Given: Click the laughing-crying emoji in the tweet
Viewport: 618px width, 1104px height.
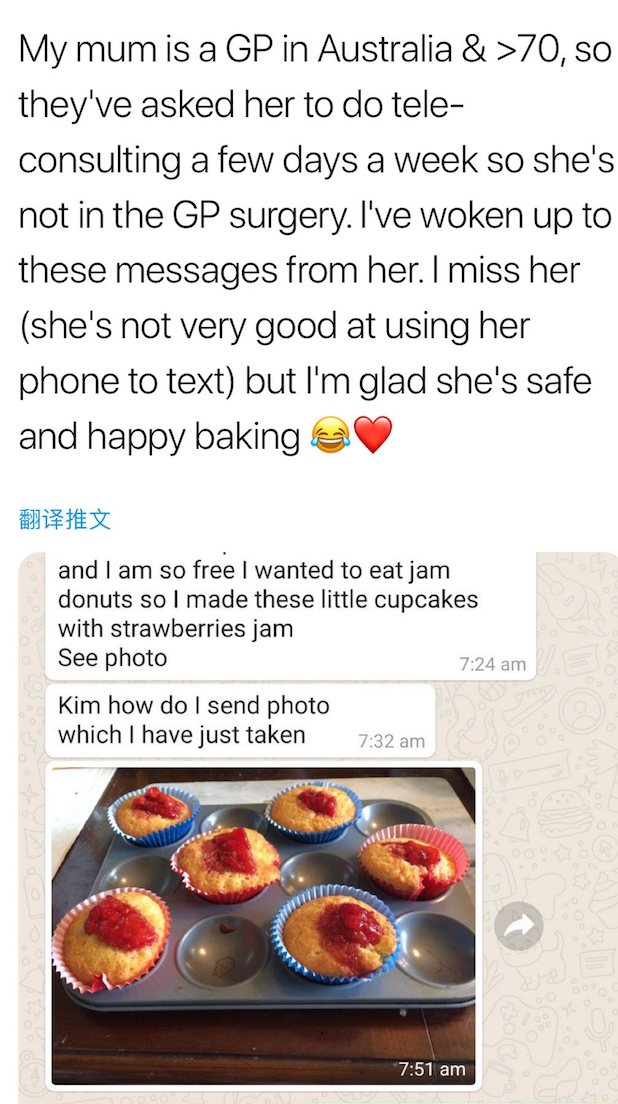Looking at the screenshot, I should click(330, 434).
